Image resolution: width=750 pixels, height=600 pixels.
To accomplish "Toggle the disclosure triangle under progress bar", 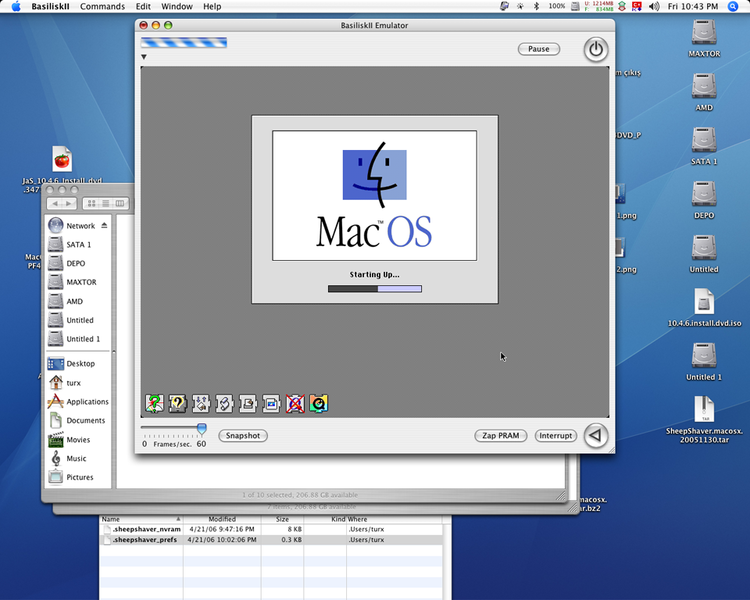I will pos(143,57).
